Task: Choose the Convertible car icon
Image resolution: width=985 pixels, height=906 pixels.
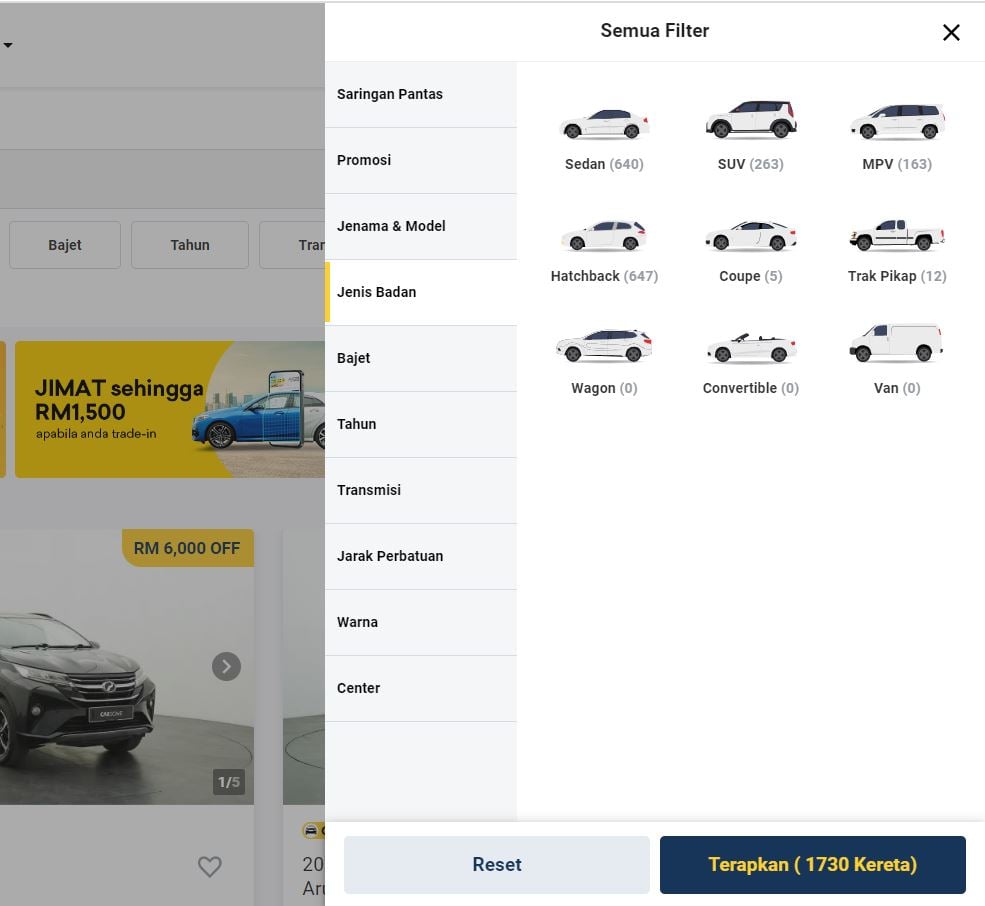Action: (751, 348)
